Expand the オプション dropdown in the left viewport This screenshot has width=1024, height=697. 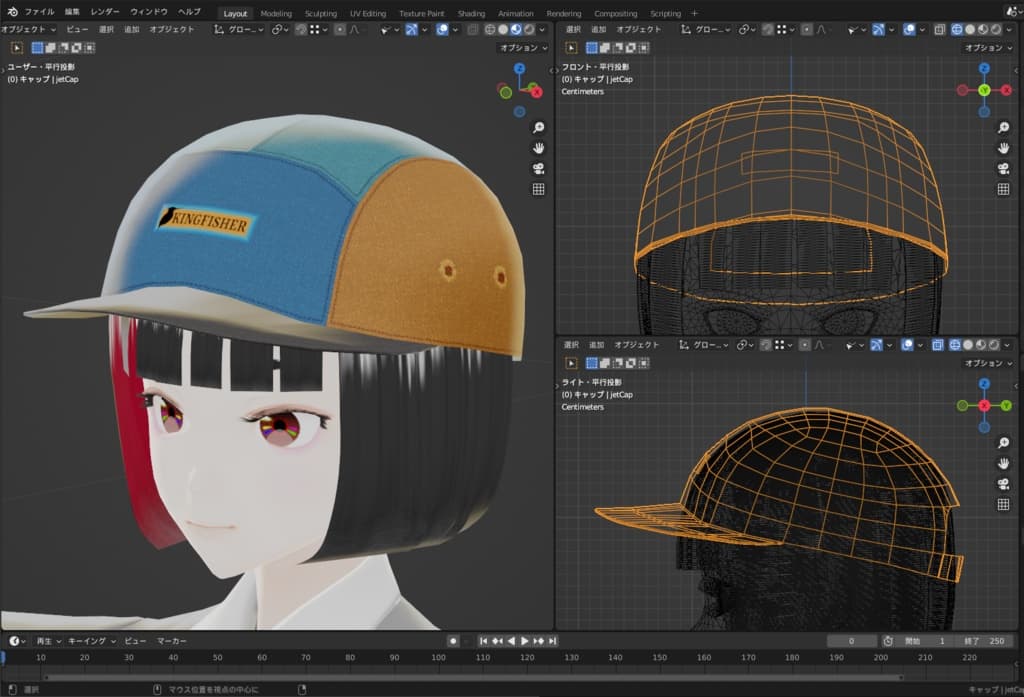tap(524, 47)
